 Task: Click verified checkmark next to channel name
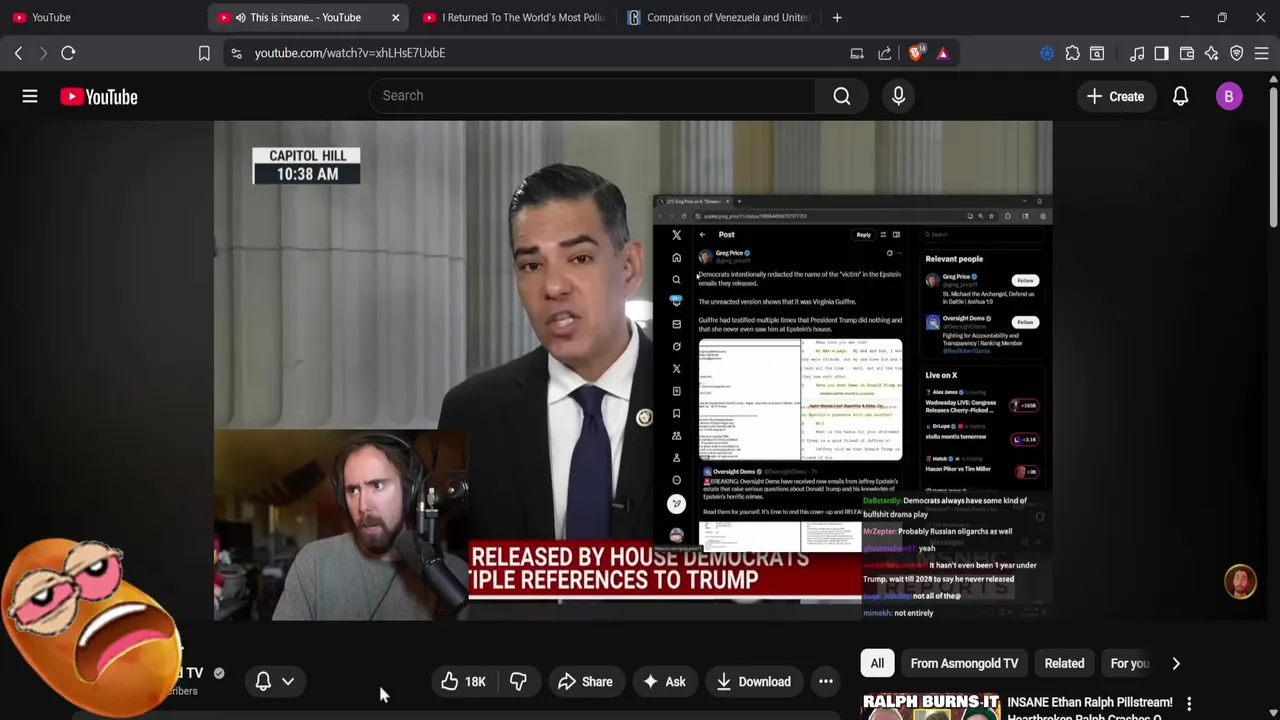[219, 673]
